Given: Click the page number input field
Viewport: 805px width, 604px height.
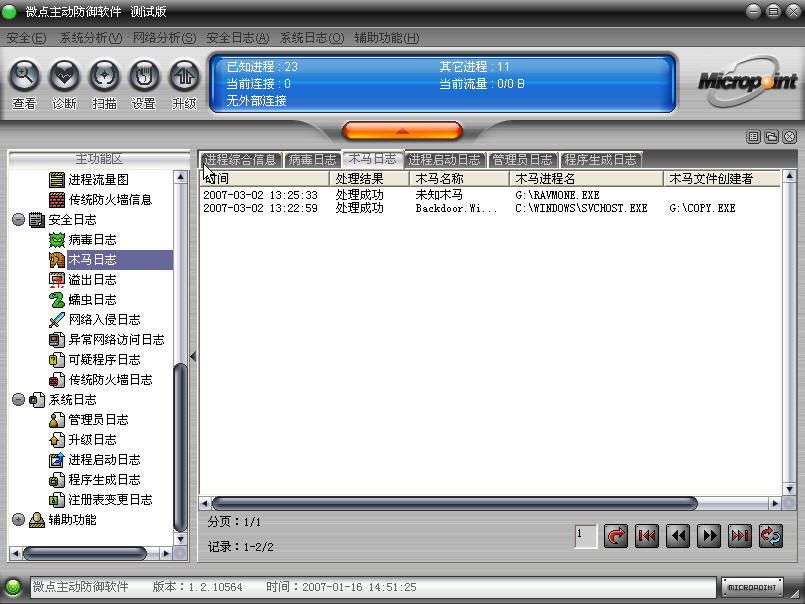Looking at the screenshot, I should (x=586, y=536).
